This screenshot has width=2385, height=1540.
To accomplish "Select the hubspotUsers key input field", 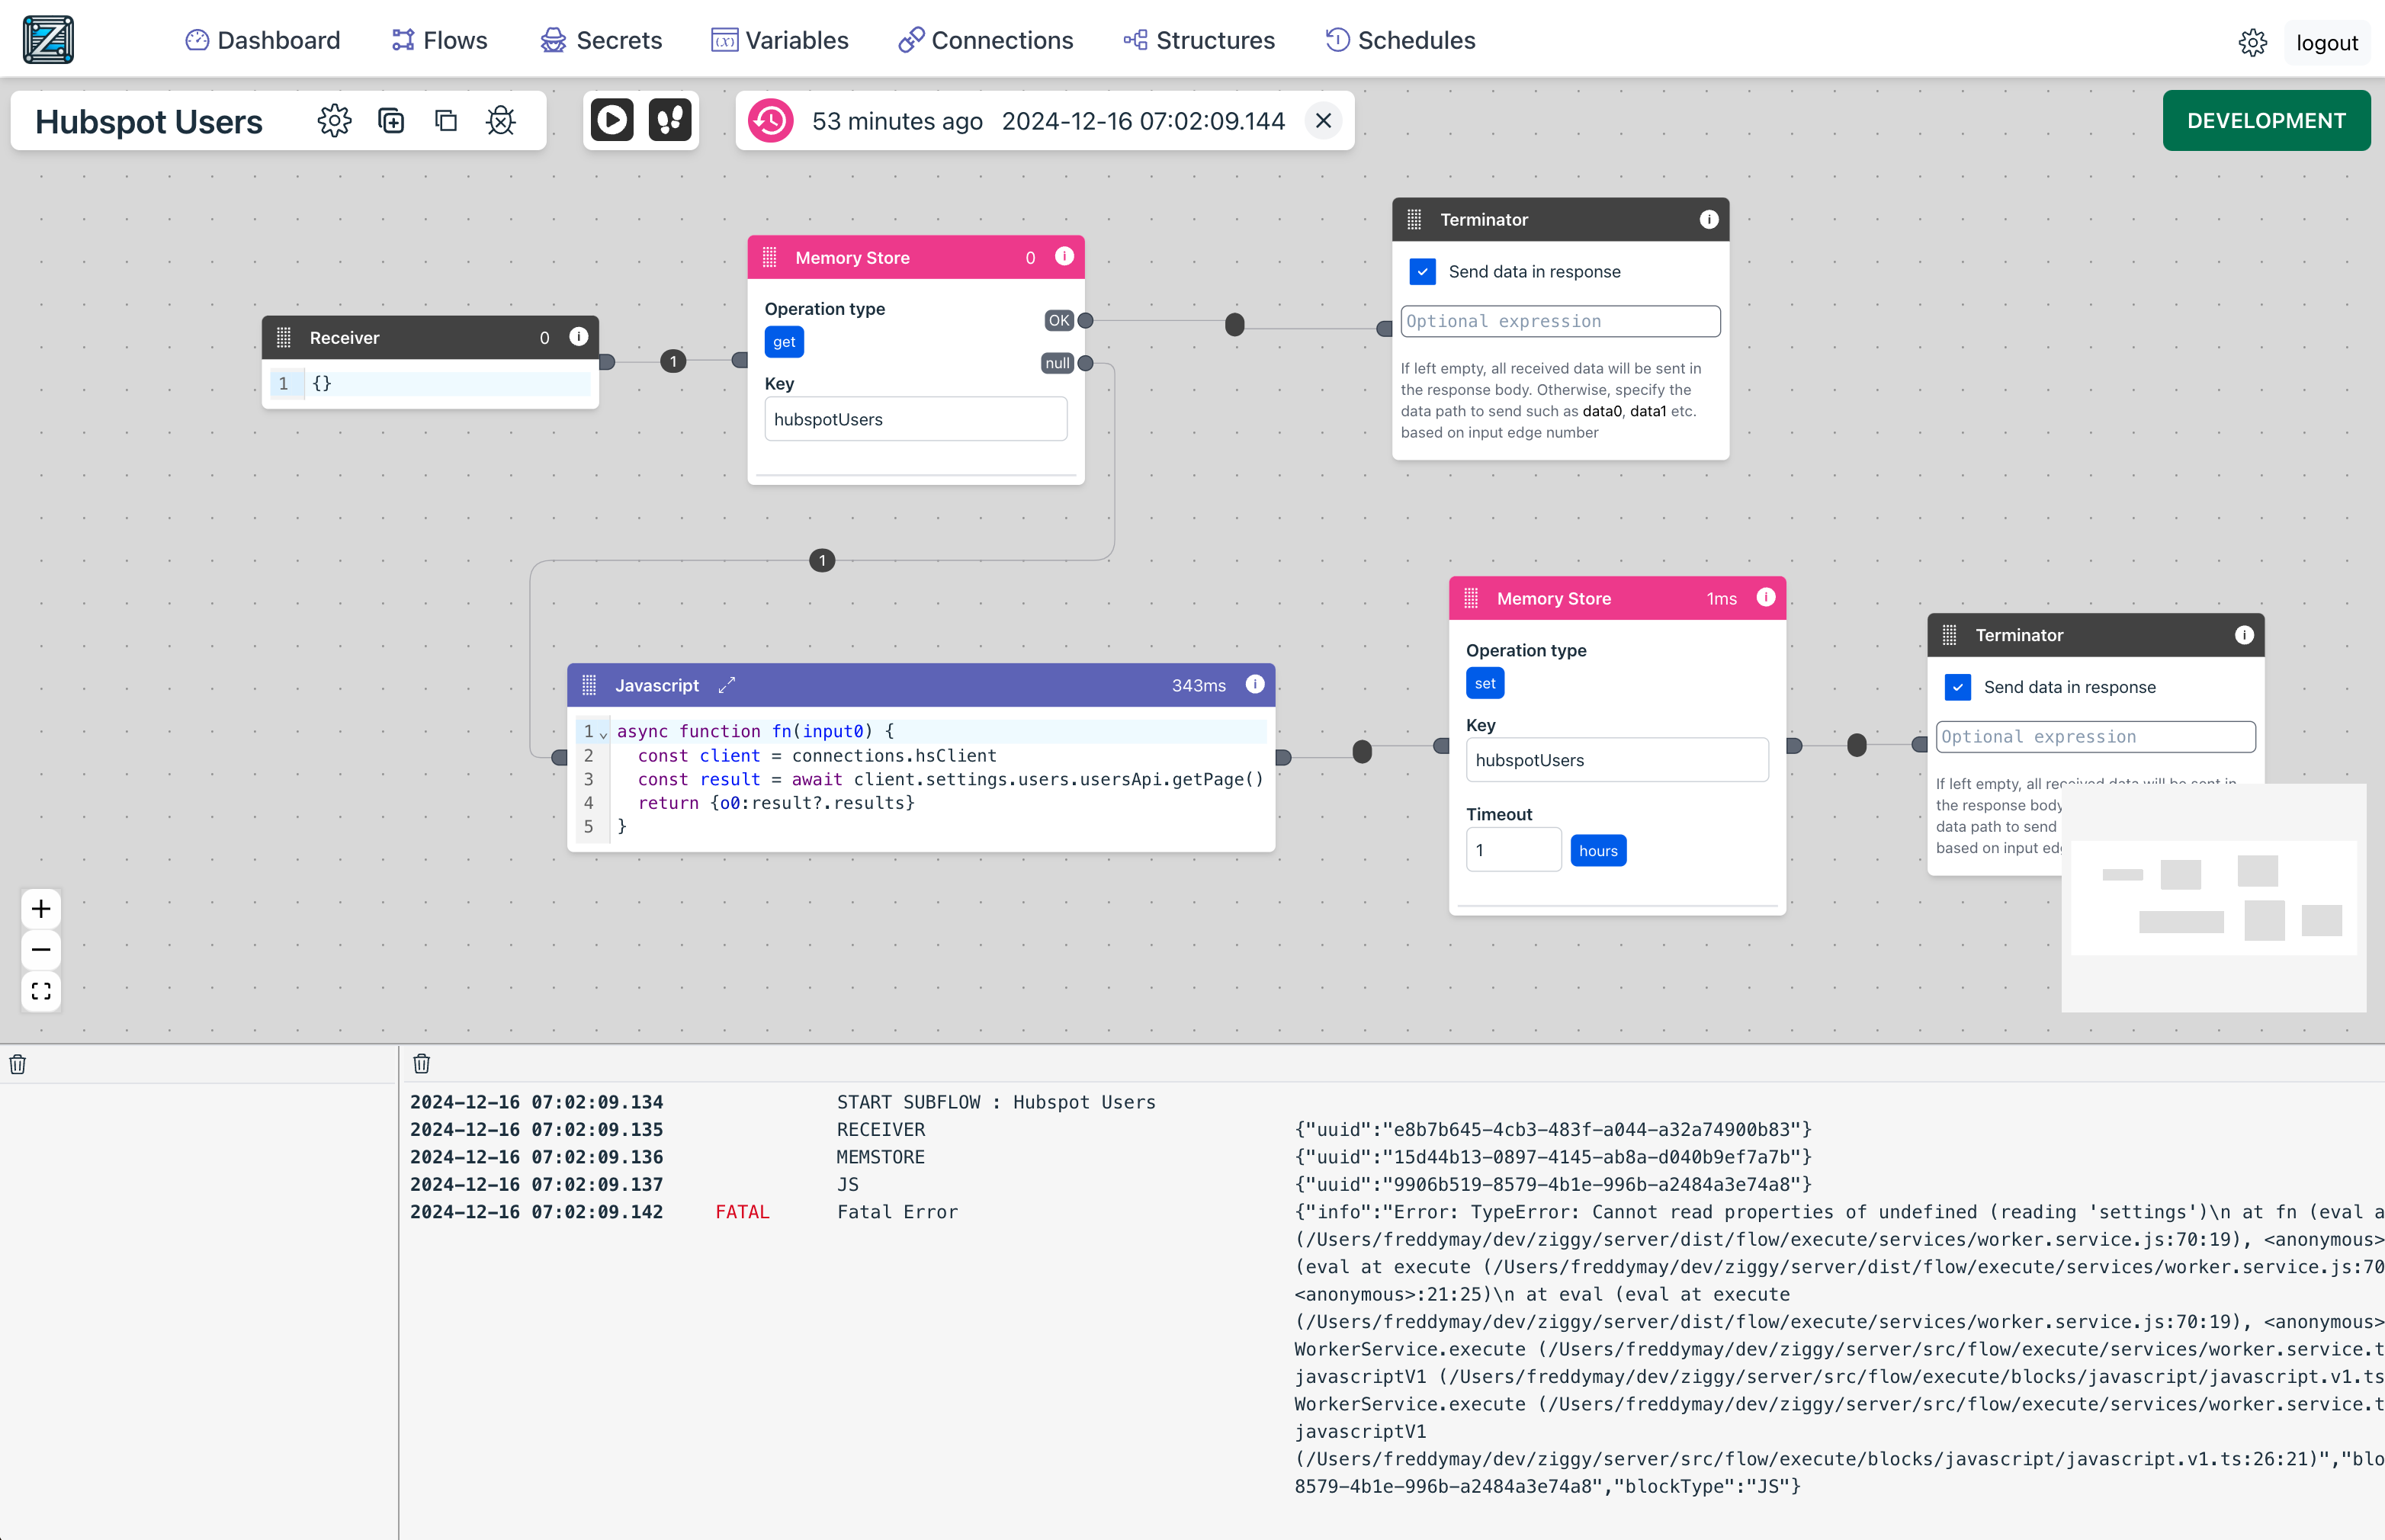I will coord(914,419).
